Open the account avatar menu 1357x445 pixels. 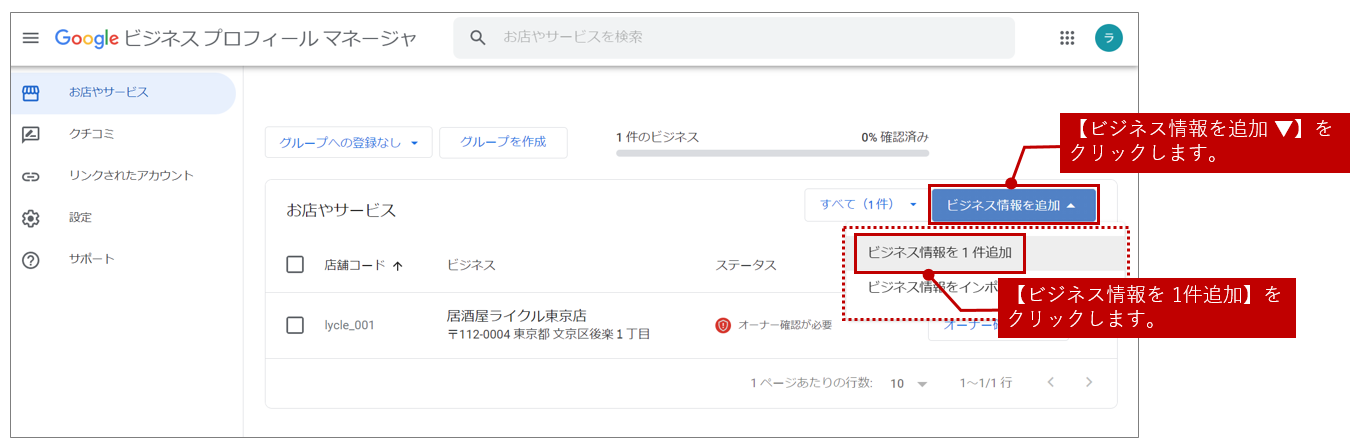pos(1108,38)
